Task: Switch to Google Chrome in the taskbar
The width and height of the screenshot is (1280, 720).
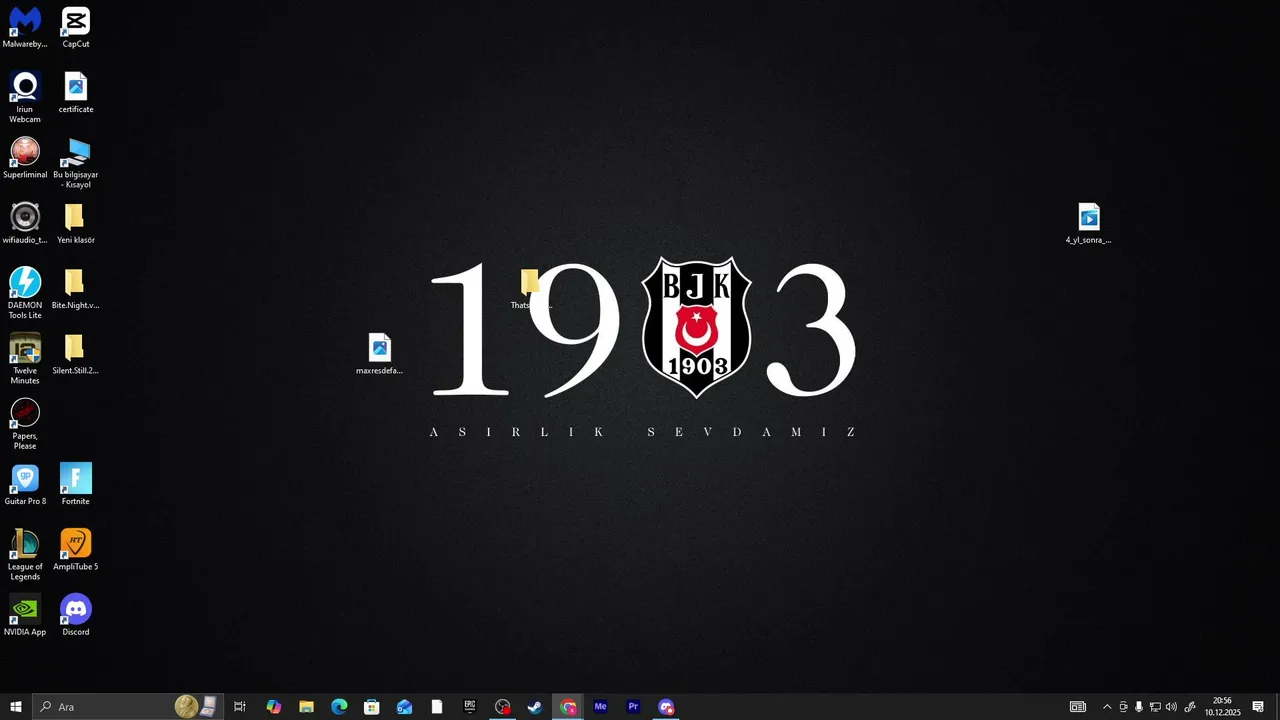Action: pyautogui.click(x=568, y=707)
